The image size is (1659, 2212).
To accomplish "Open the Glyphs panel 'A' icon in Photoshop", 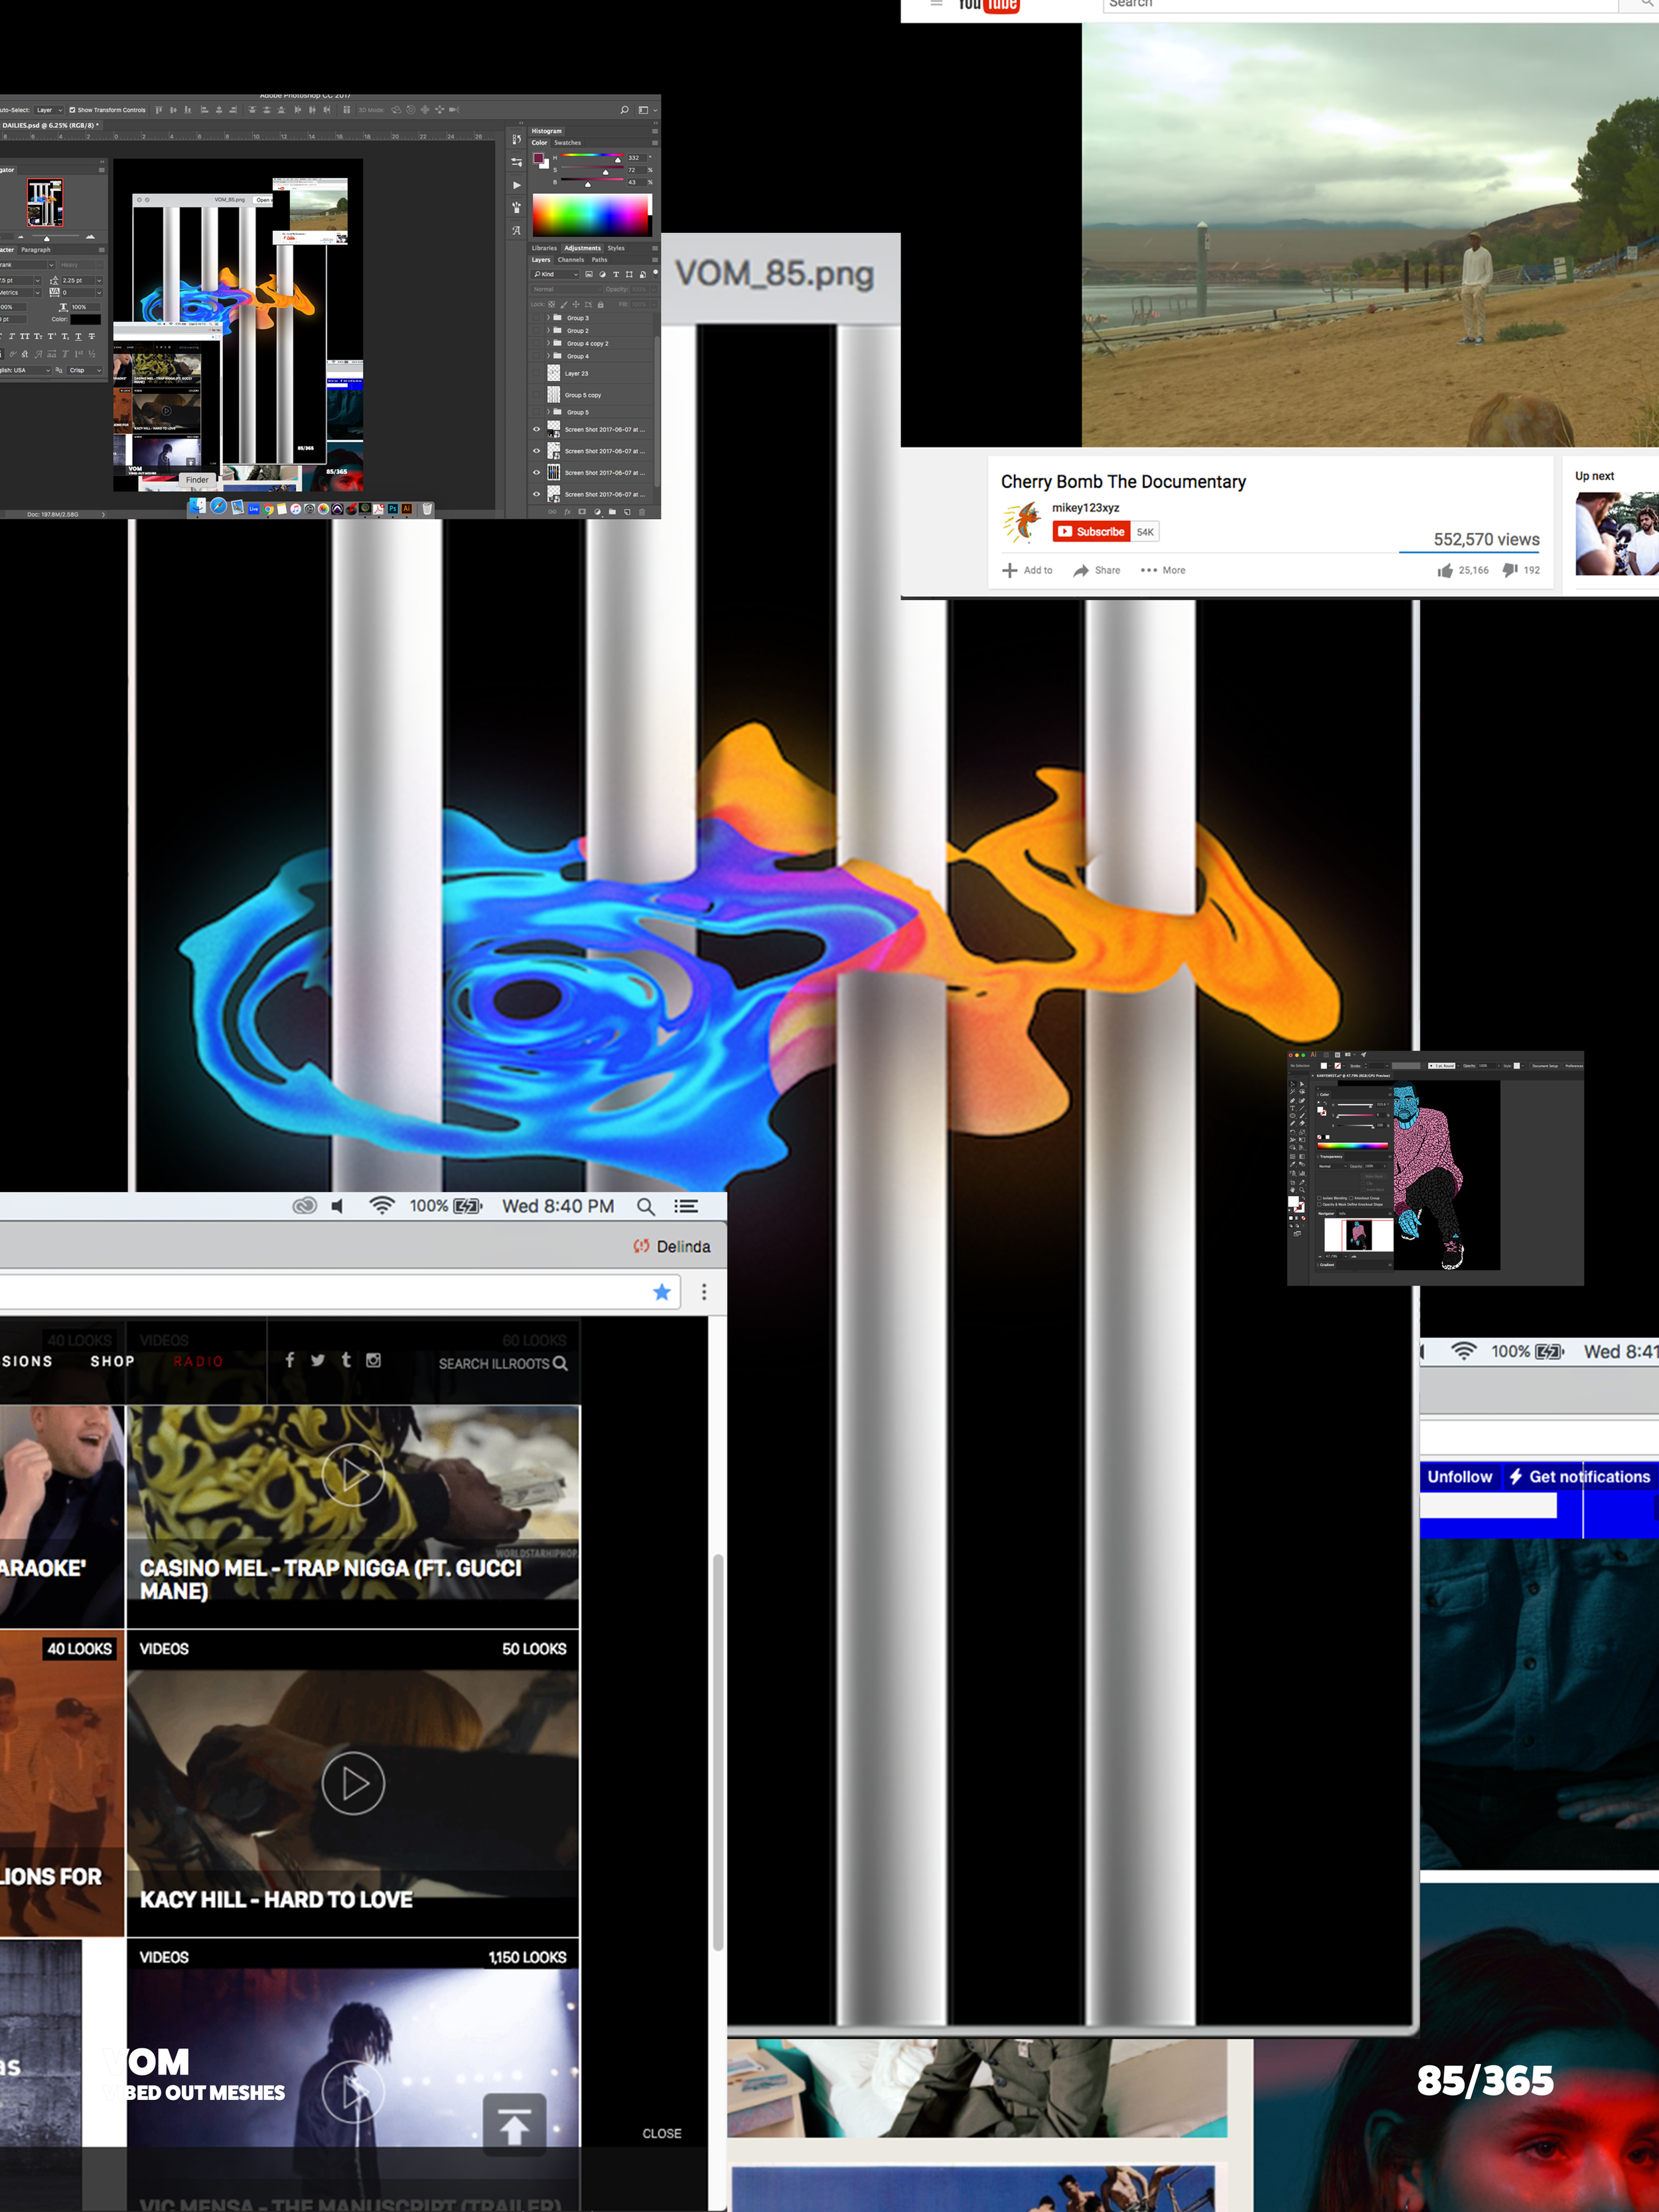I will click(x=517, y=231).
